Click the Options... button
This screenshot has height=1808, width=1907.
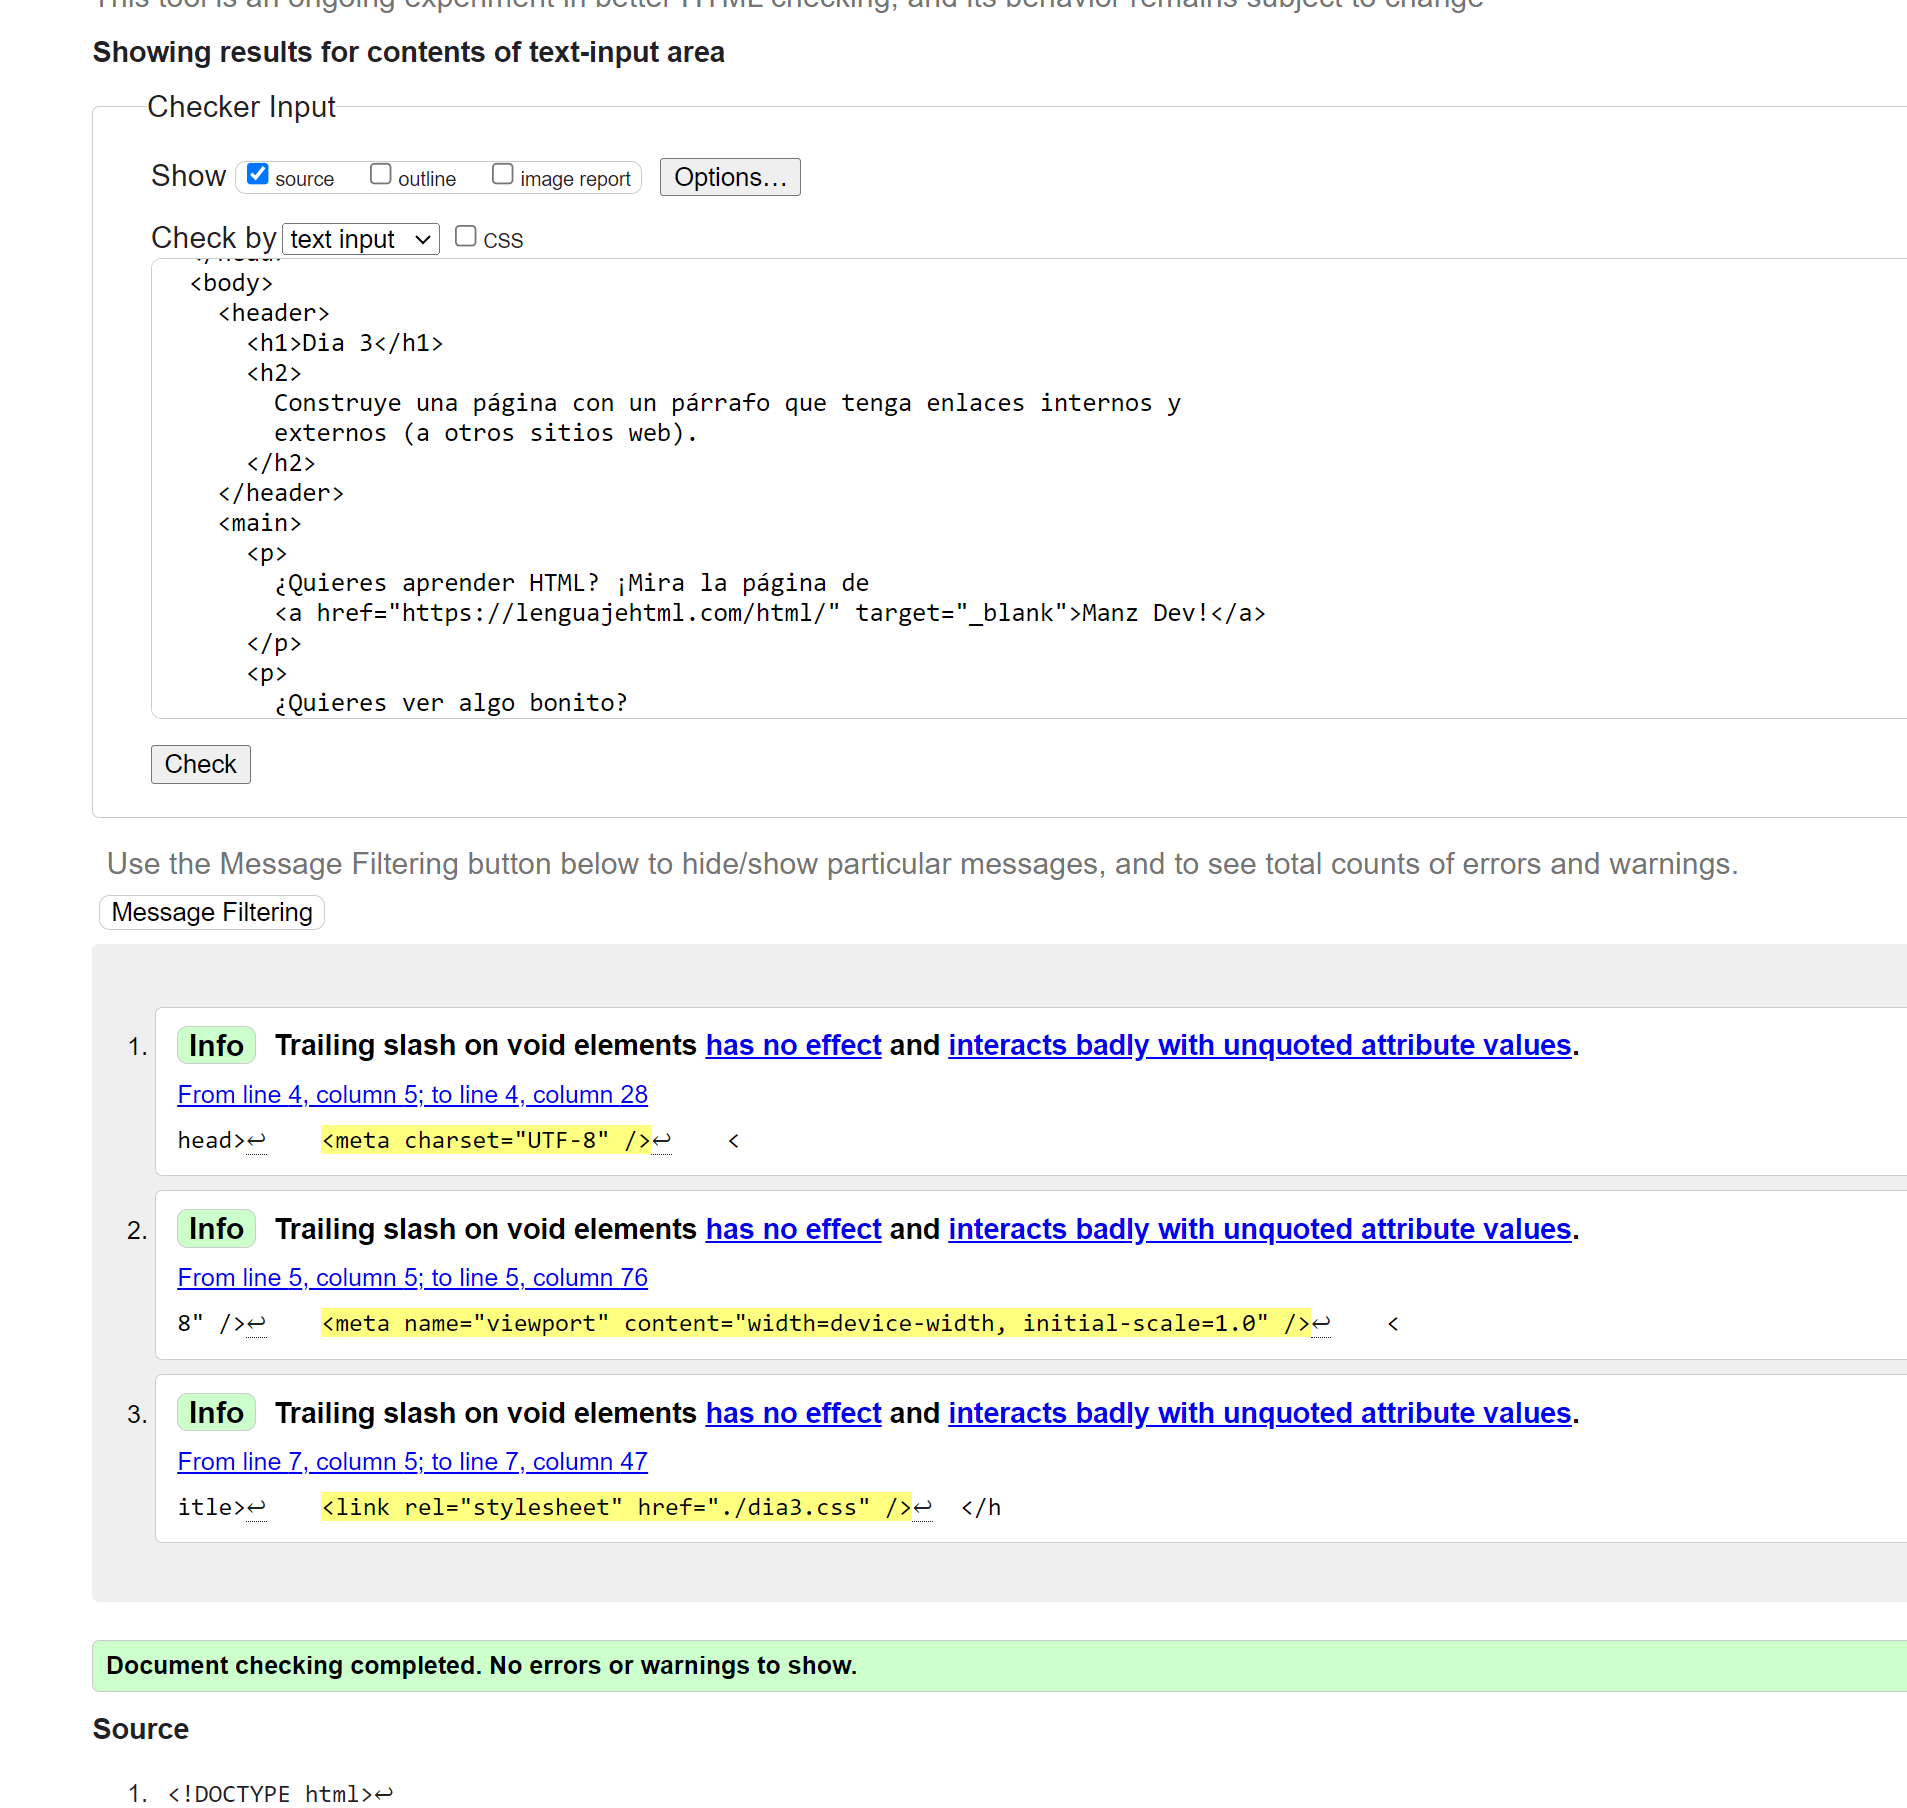(729, 178)
